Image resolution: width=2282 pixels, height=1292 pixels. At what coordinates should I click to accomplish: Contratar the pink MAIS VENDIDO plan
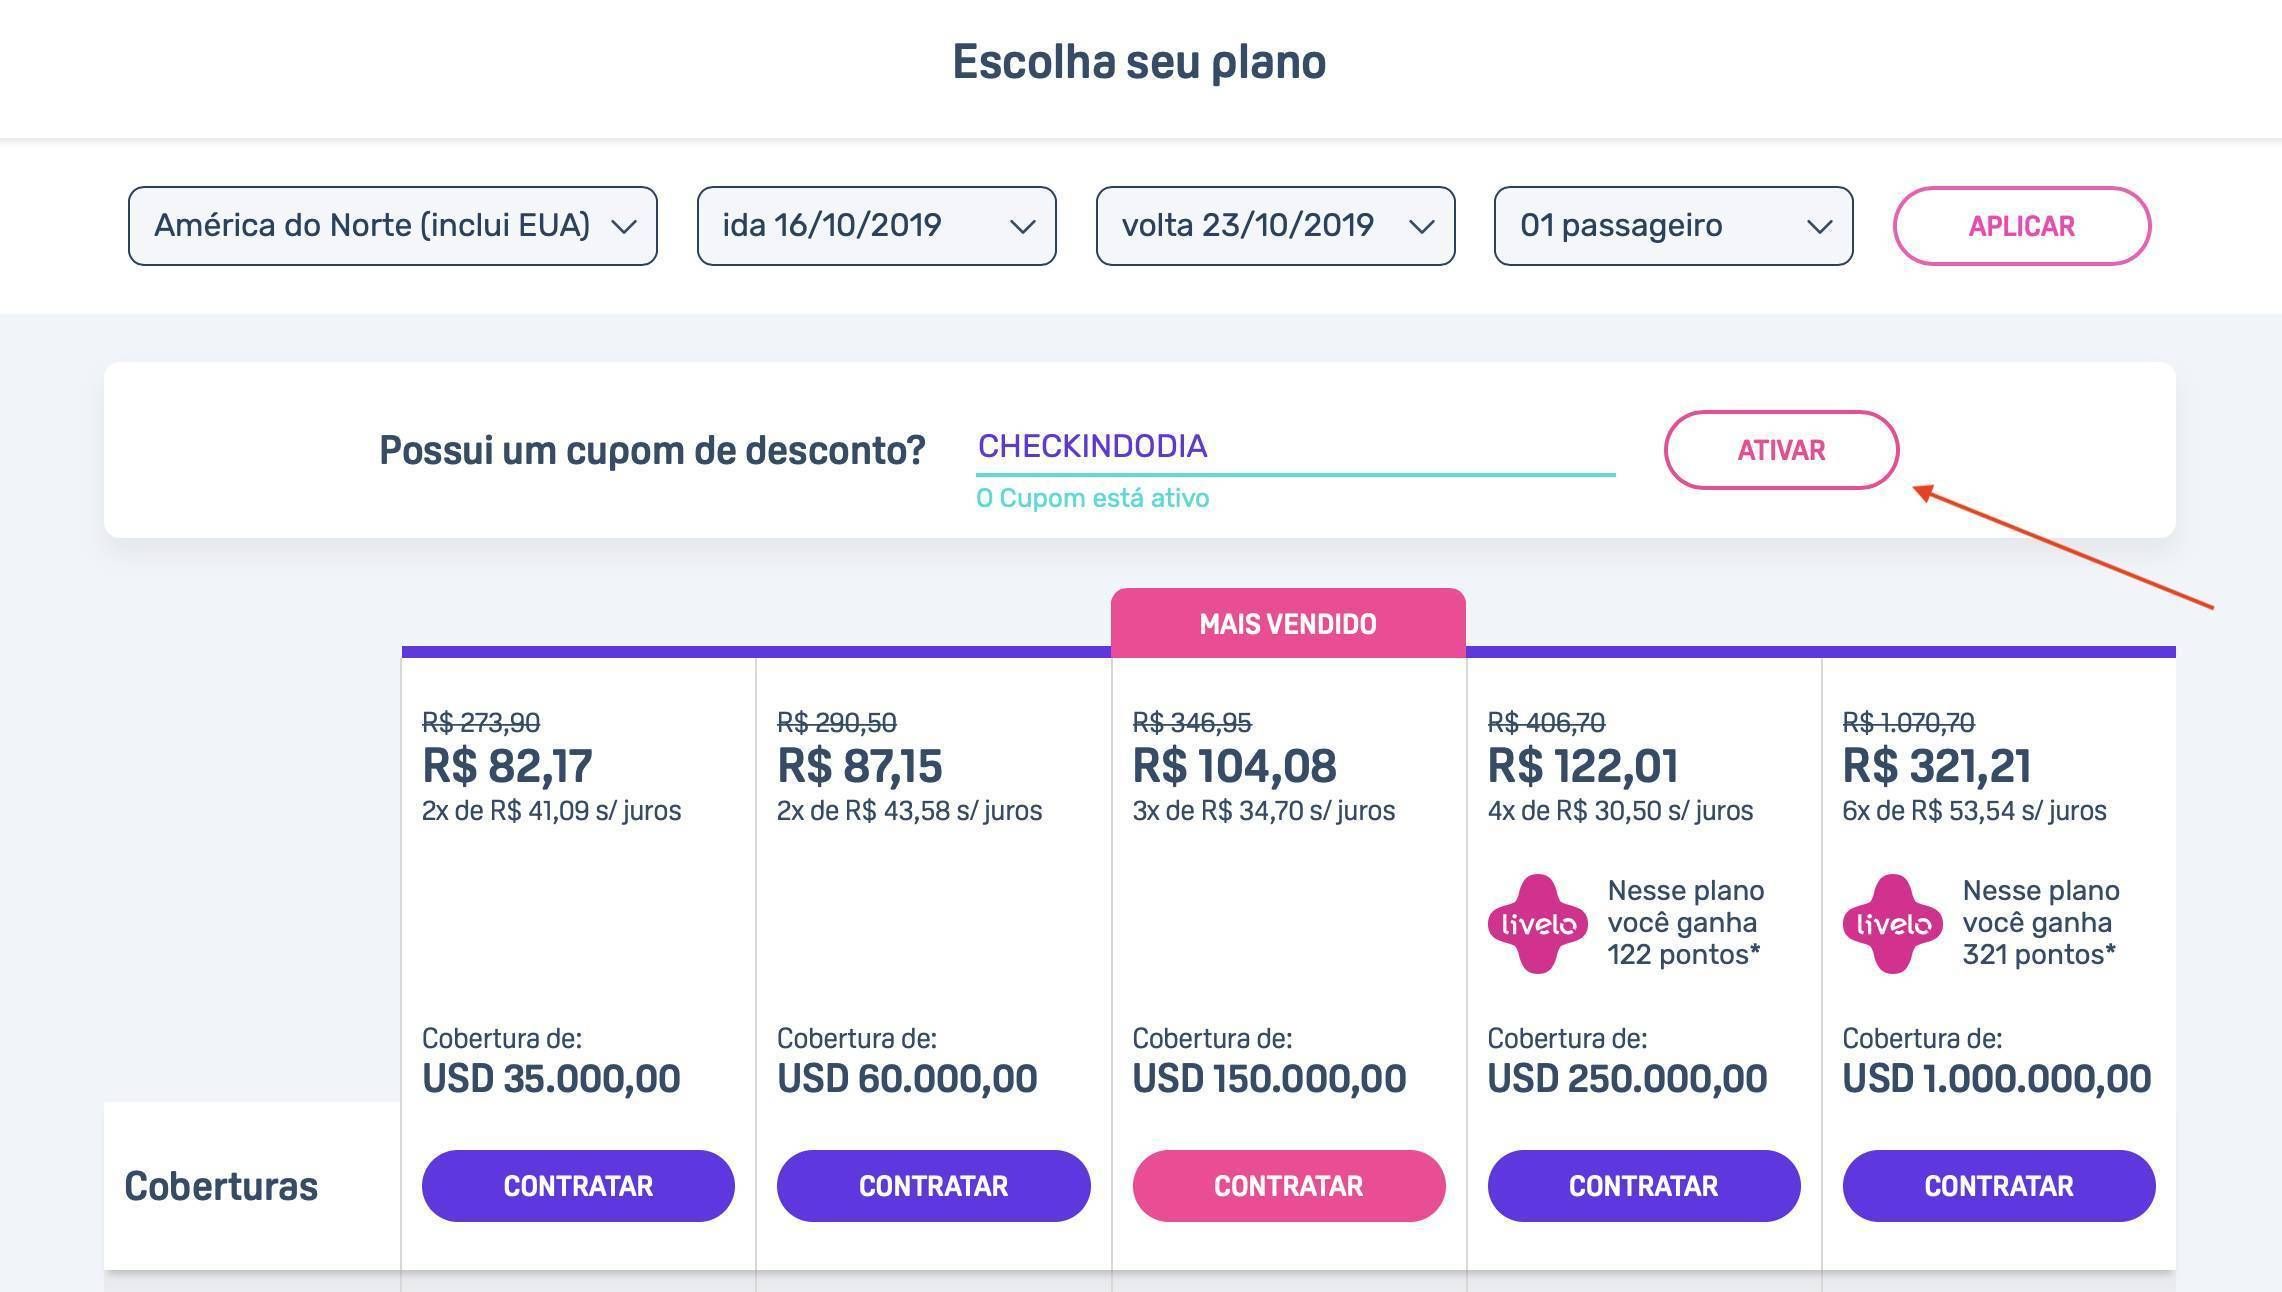click(x=1289, y=1186)
